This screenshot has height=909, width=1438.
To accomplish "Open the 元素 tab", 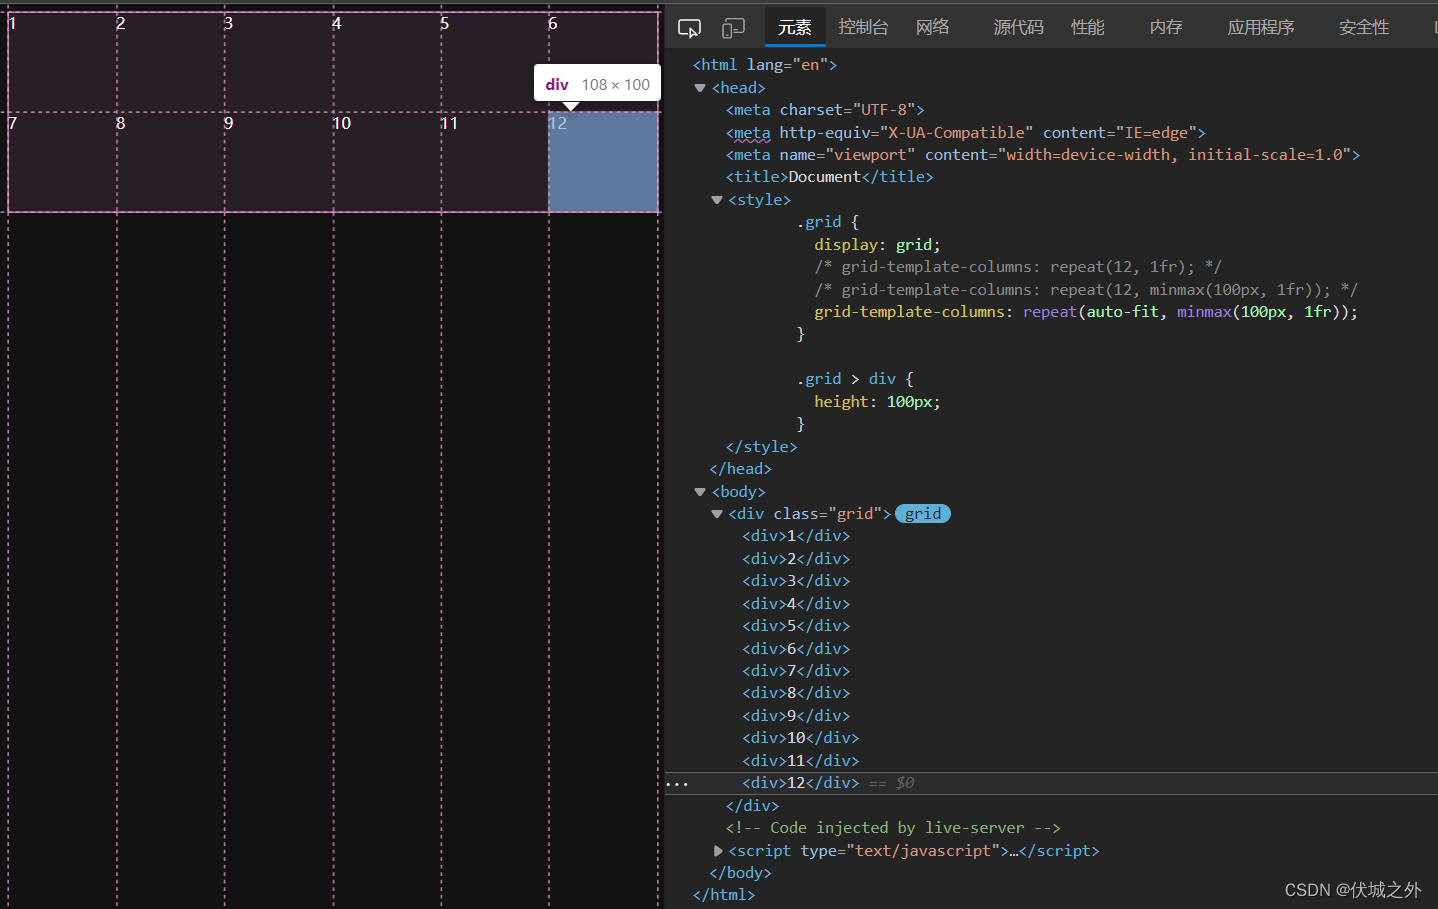I will pos(795,27).
